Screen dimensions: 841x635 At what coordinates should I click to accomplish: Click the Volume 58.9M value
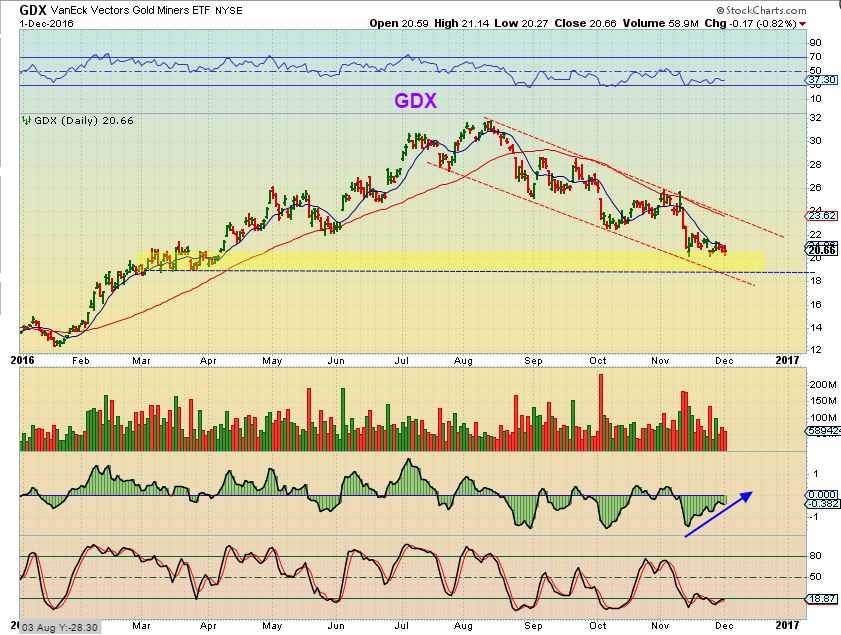coord(661,23)
